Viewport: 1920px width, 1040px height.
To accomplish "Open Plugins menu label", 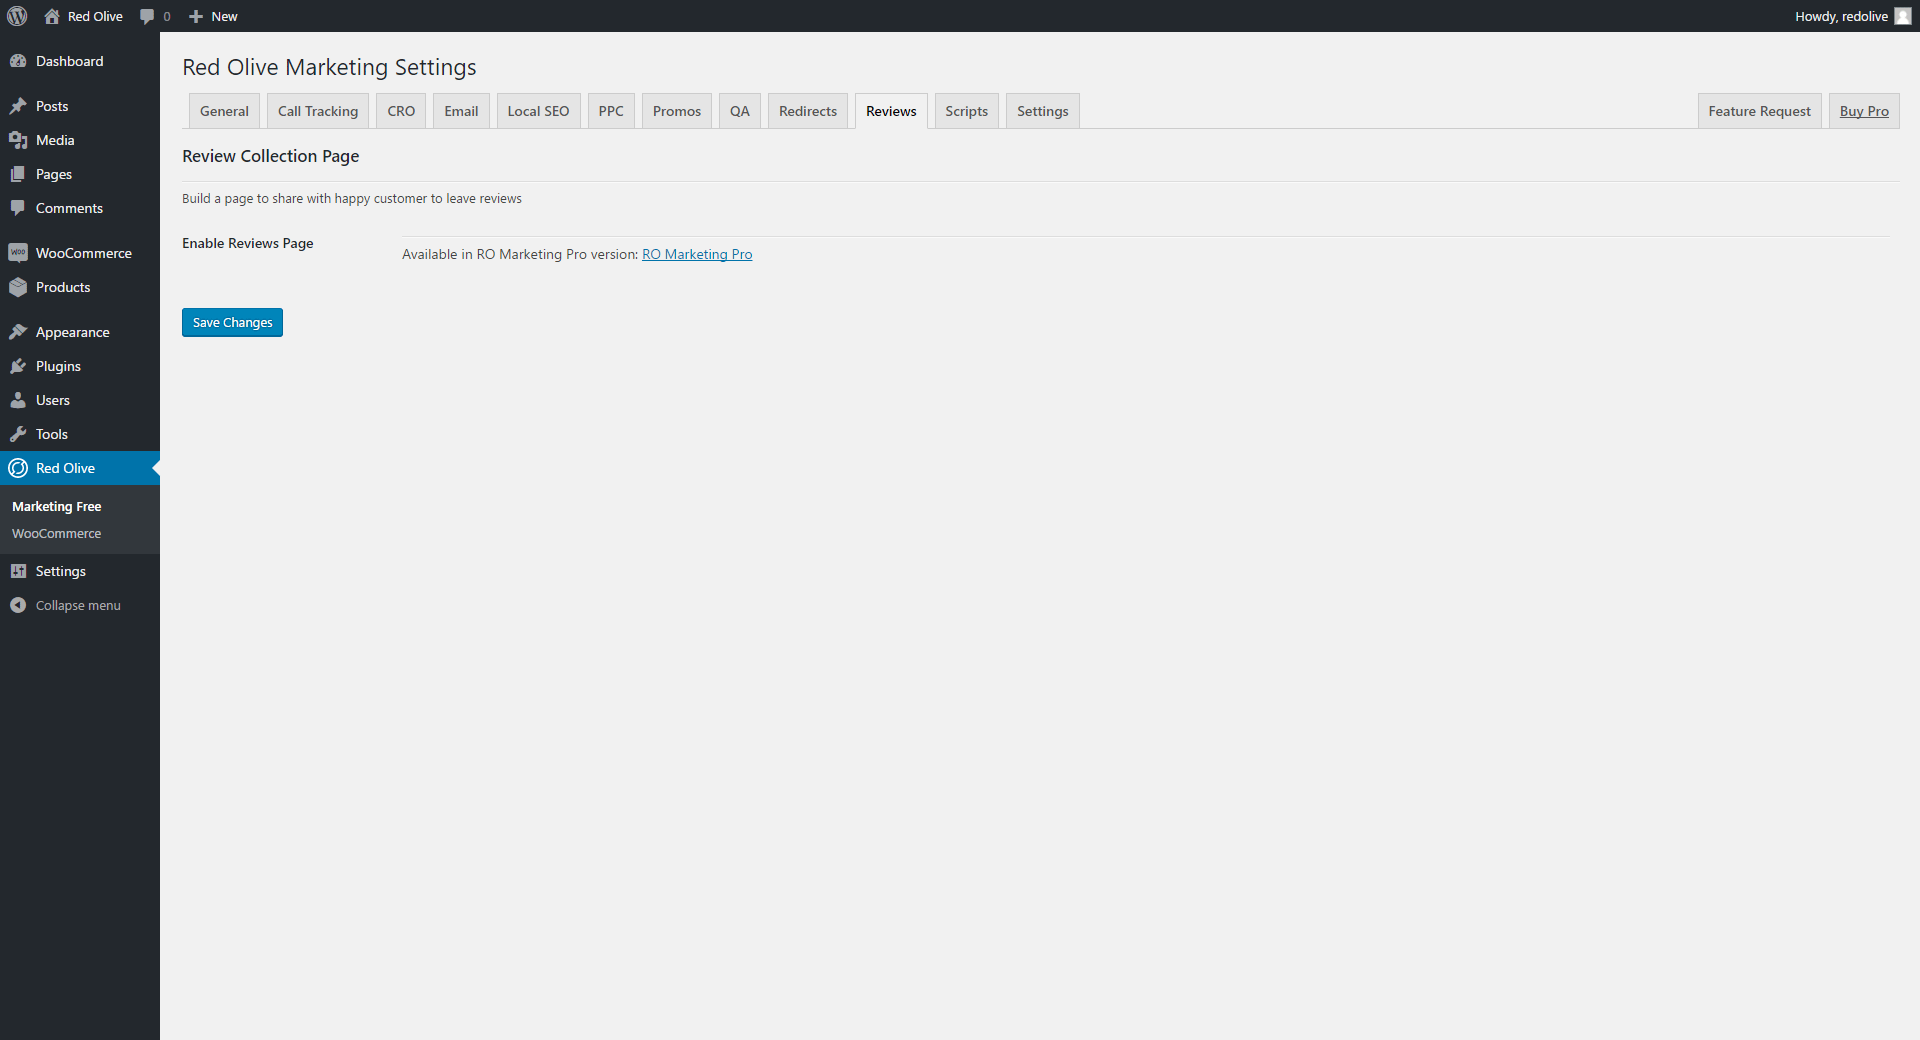I will point(58,366).
